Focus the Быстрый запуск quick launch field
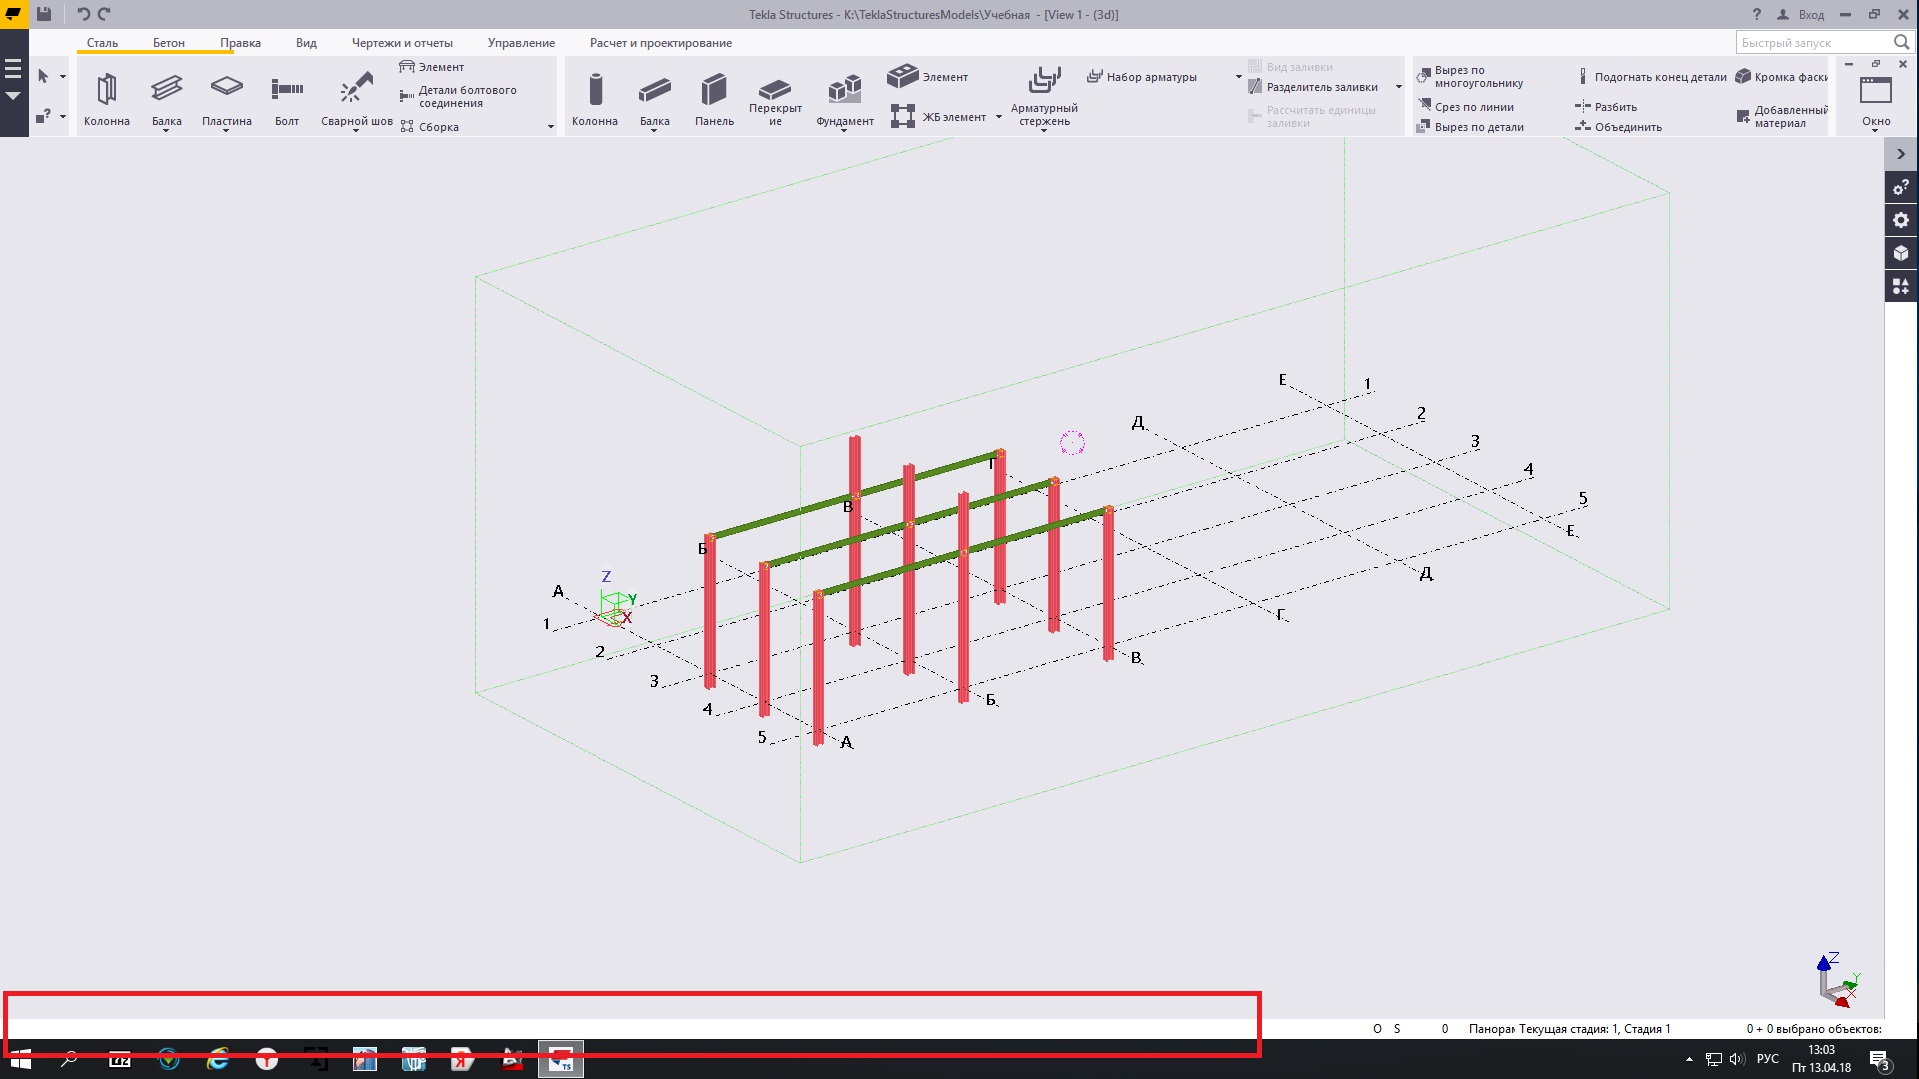Screen dimensions: 1919x1079 pyautogui.click(x=1814, y=42)
